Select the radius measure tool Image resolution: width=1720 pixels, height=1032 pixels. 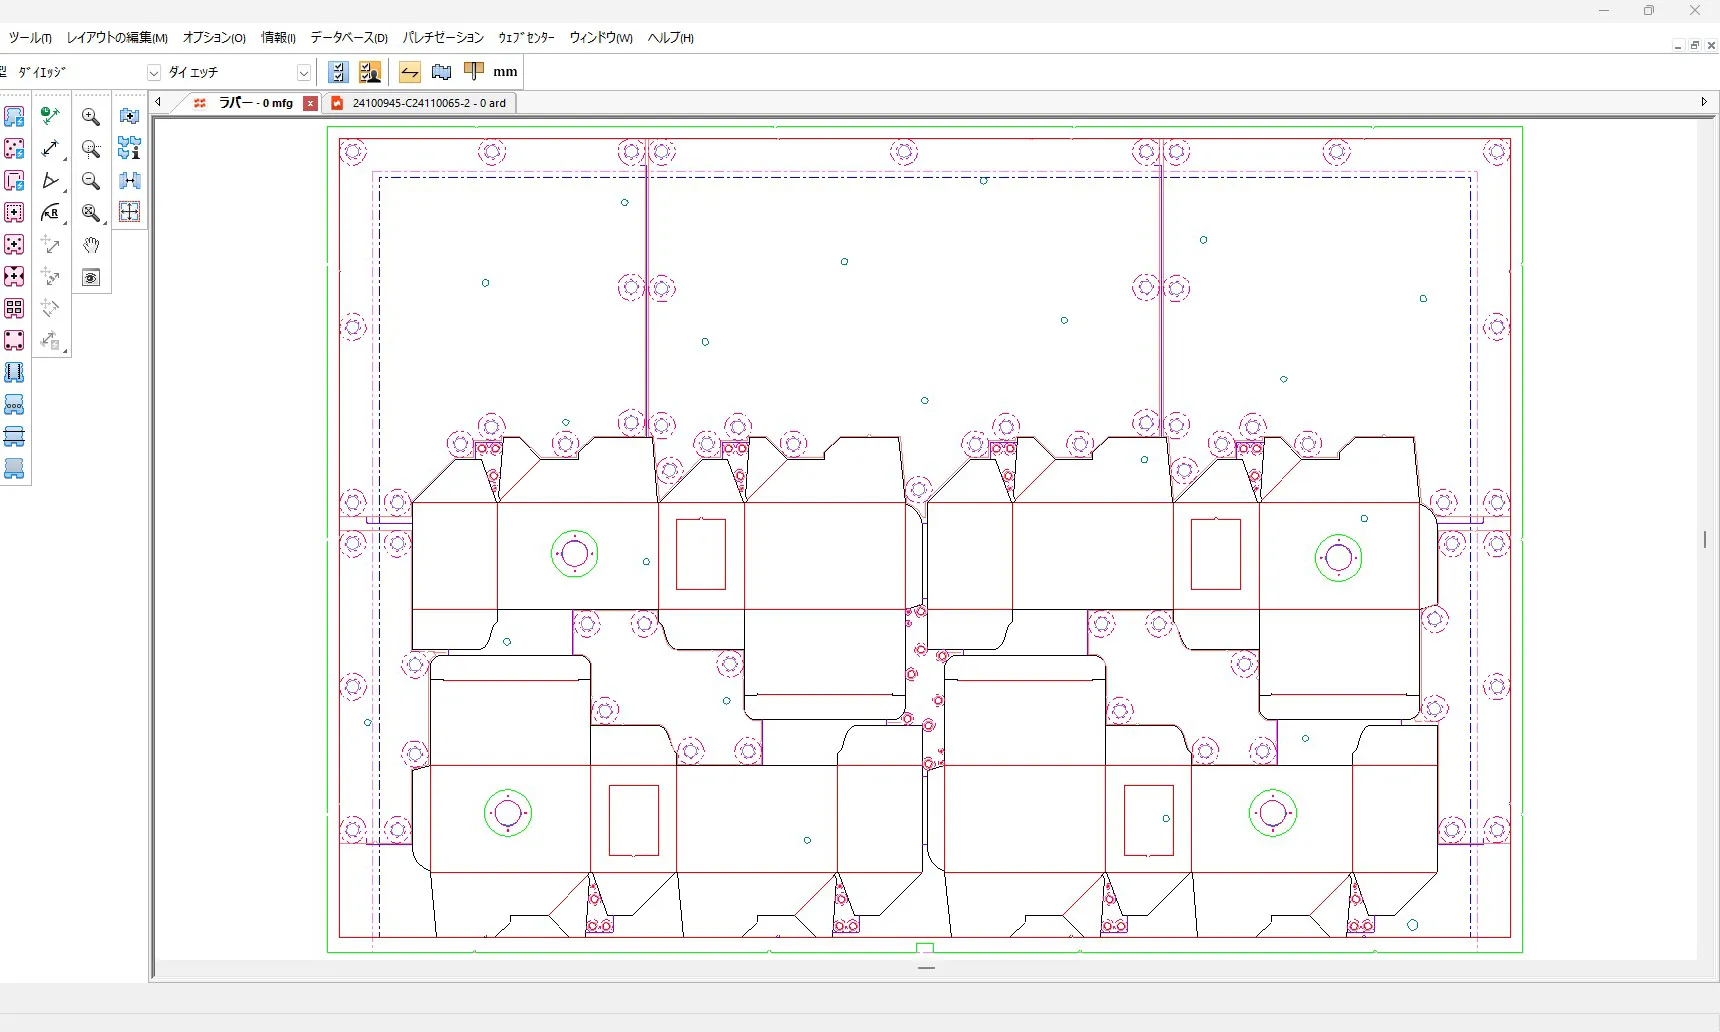pos(50,213)
